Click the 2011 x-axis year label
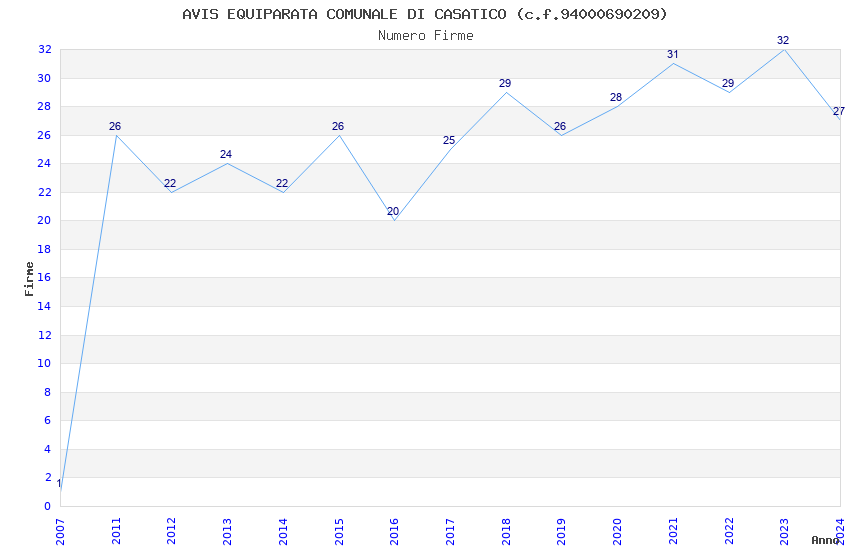Image resolution: width=850 pixels, height=550 pixels. pos(115,532)
